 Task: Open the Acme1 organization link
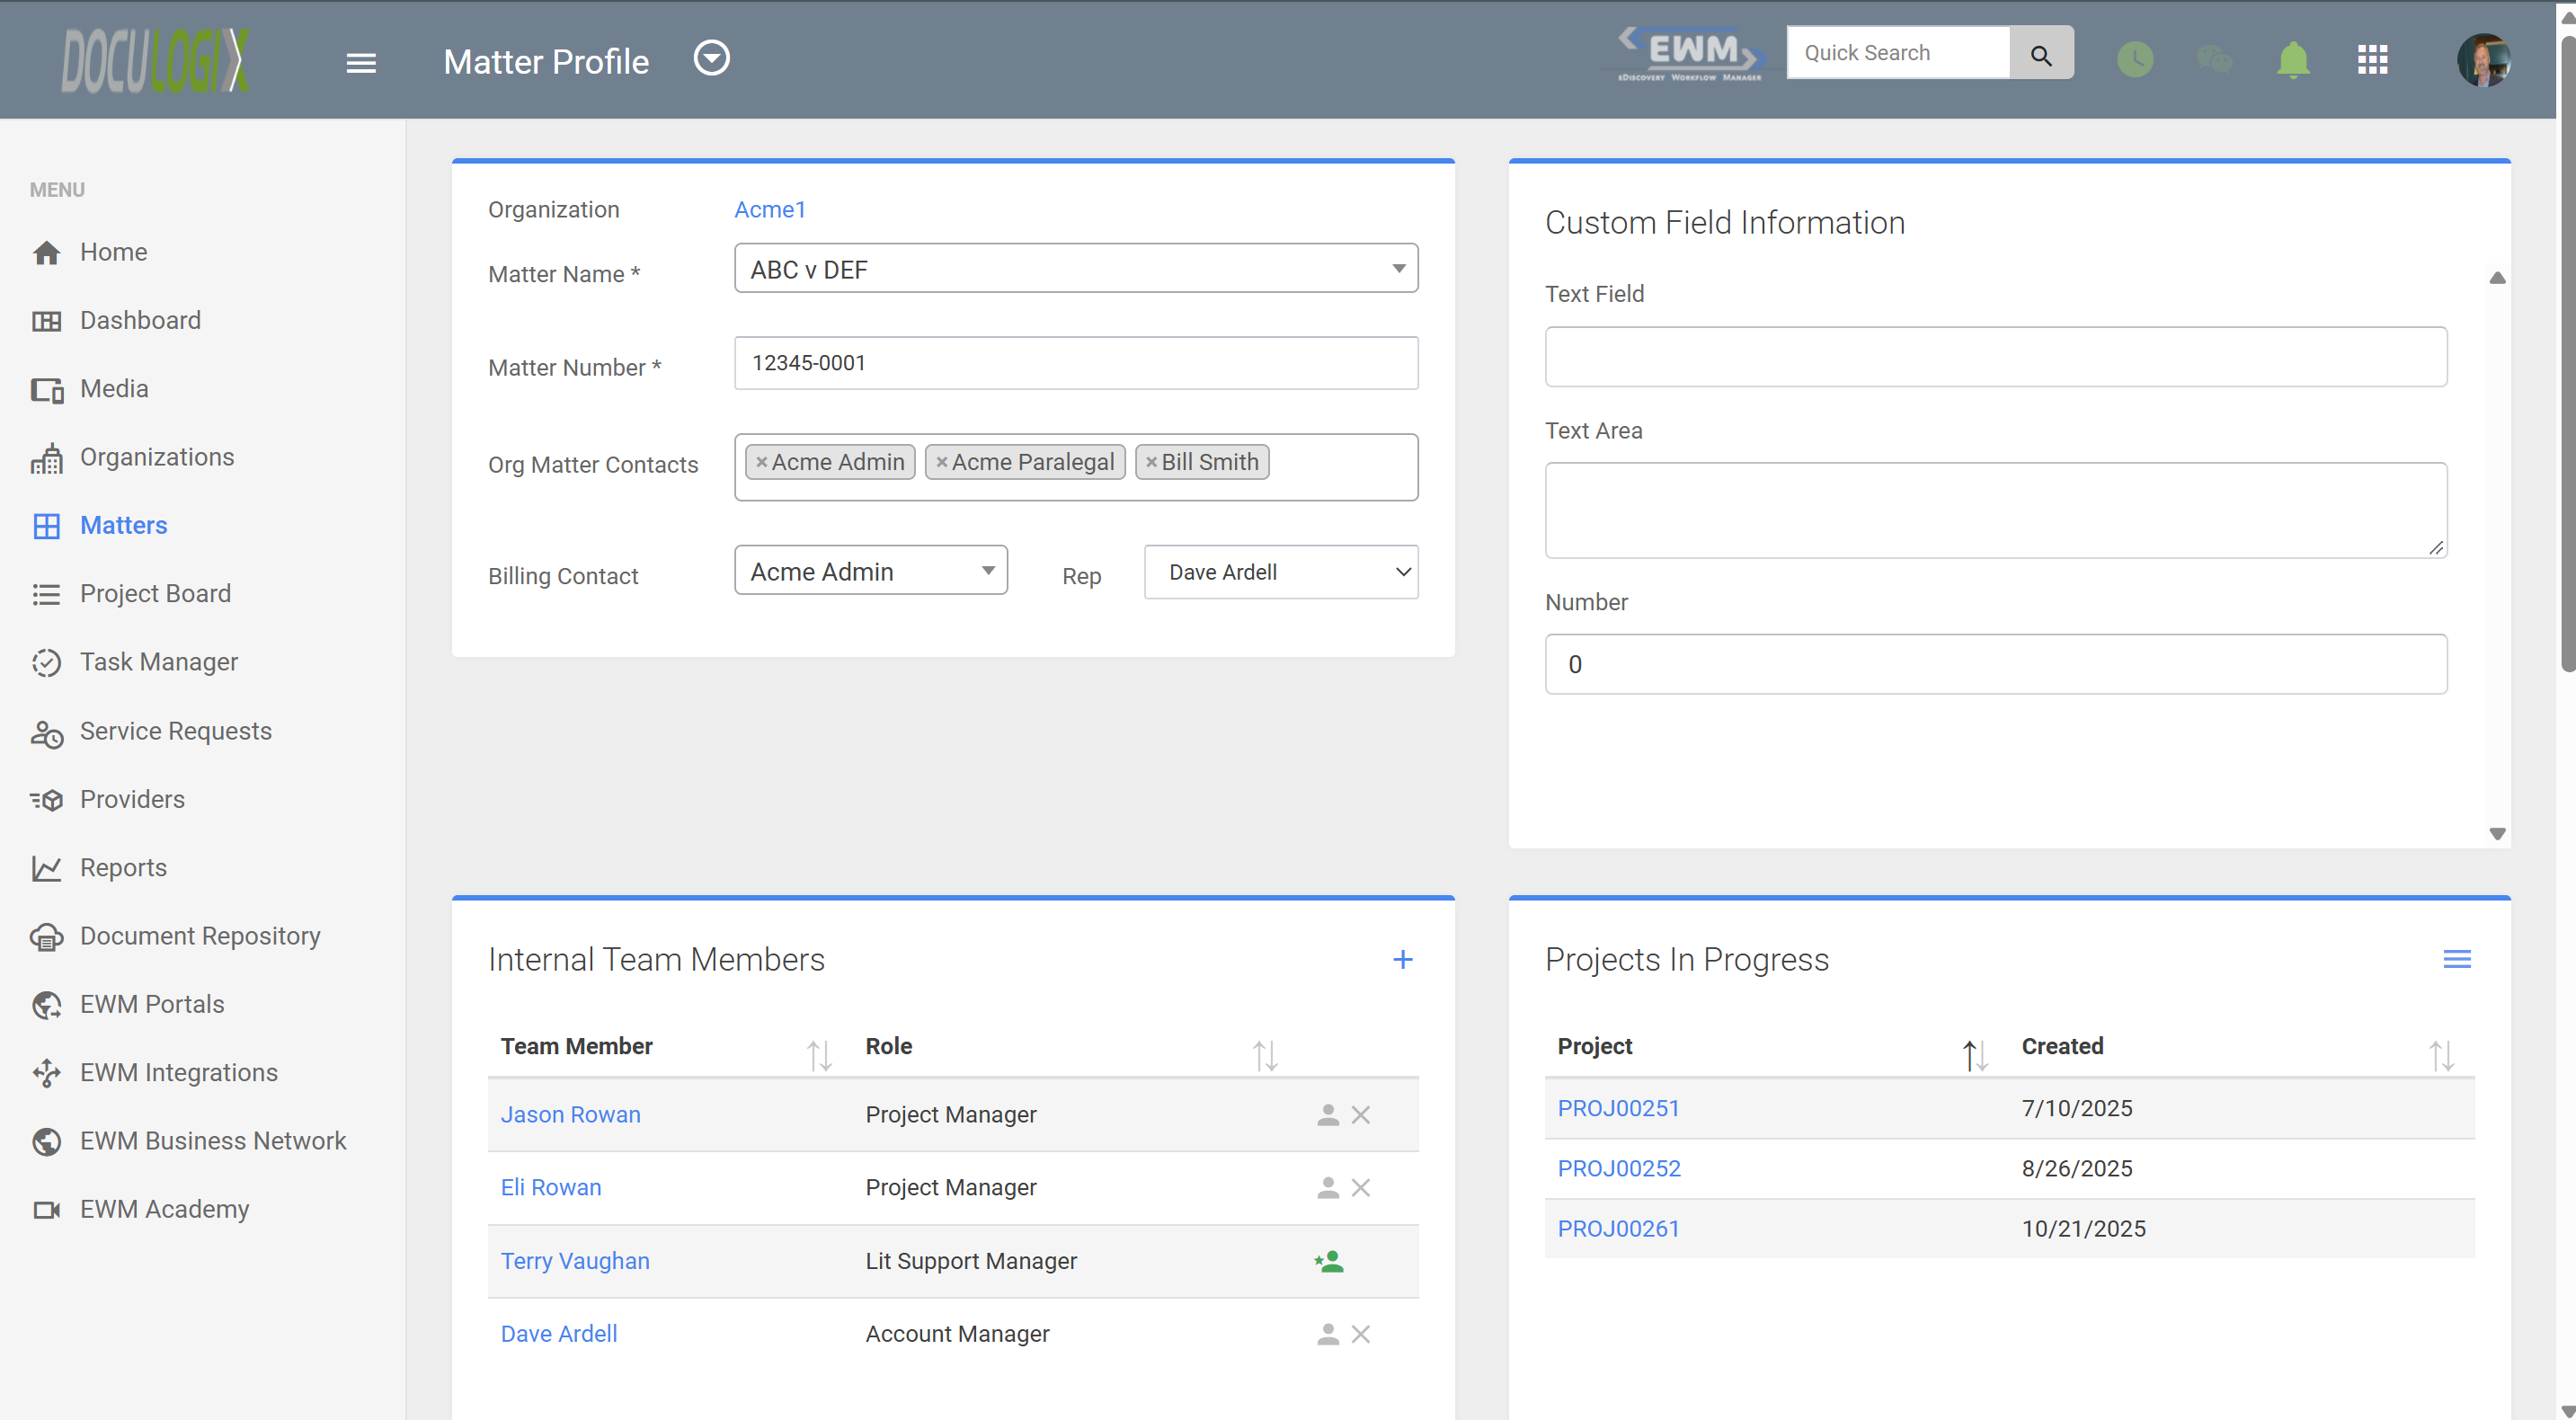point(769,209)
